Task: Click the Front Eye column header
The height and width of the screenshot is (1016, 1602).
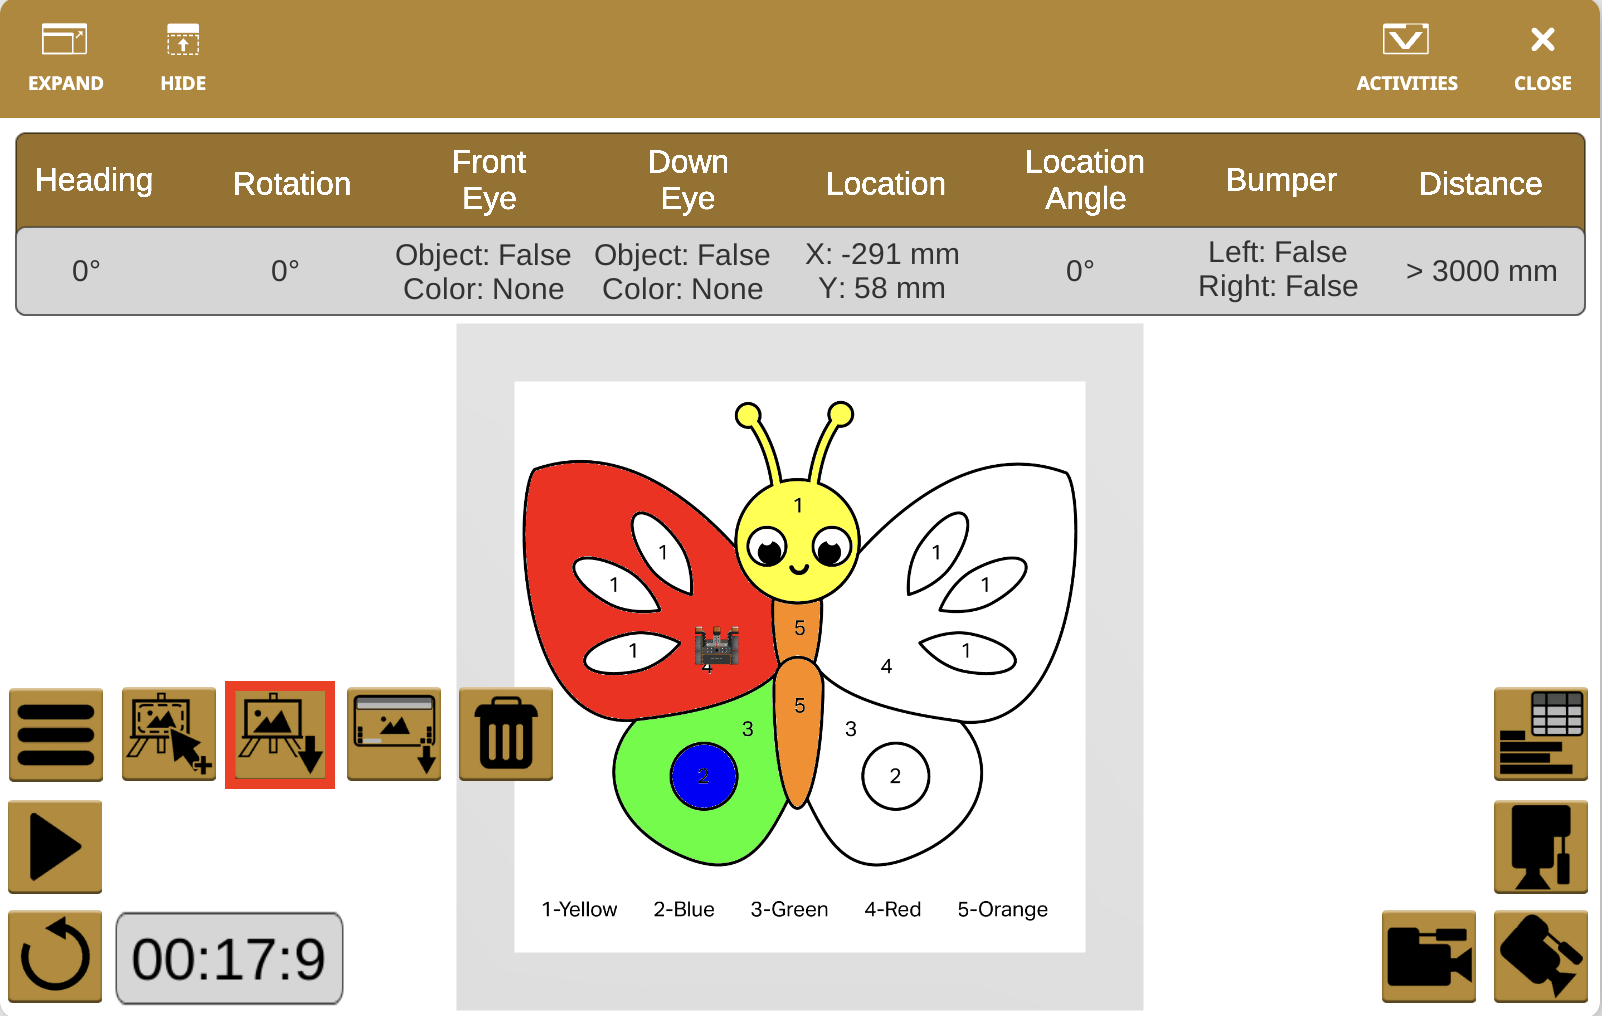Action: point(488,180)
